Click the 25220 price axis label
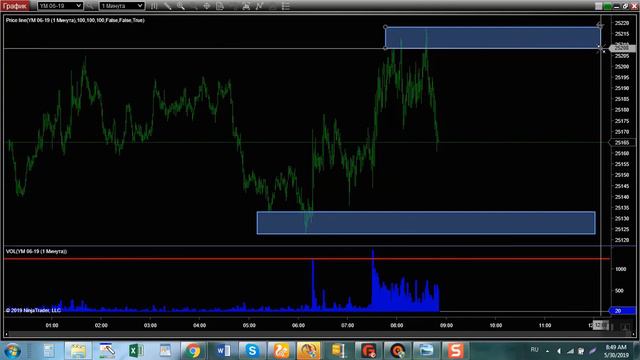This screenshot has height=360, width=640. pos(622,23)
